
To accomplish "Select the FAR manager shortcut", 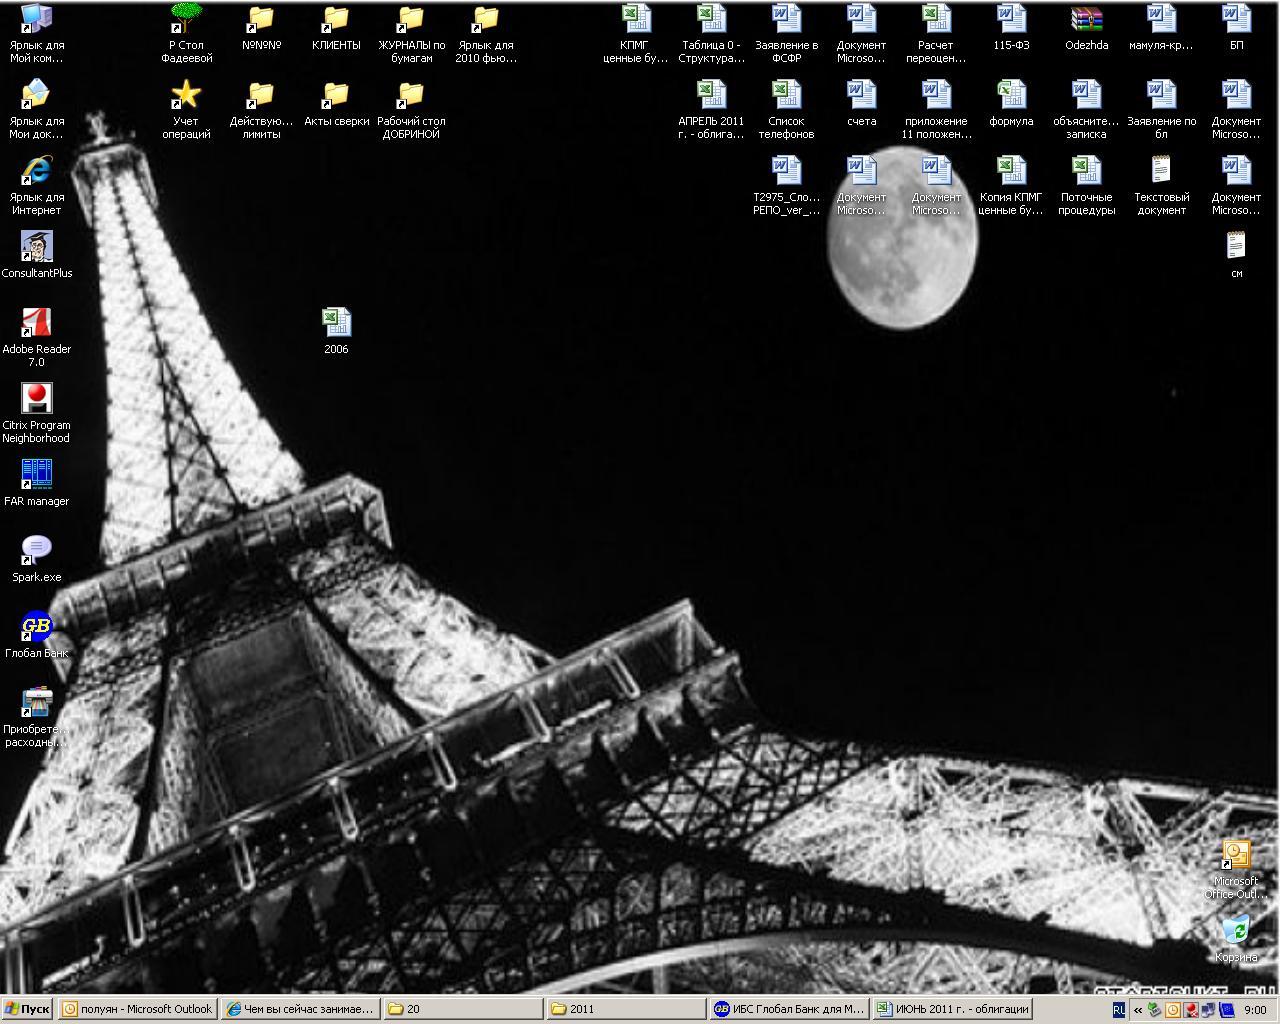I will click(36, 475).
